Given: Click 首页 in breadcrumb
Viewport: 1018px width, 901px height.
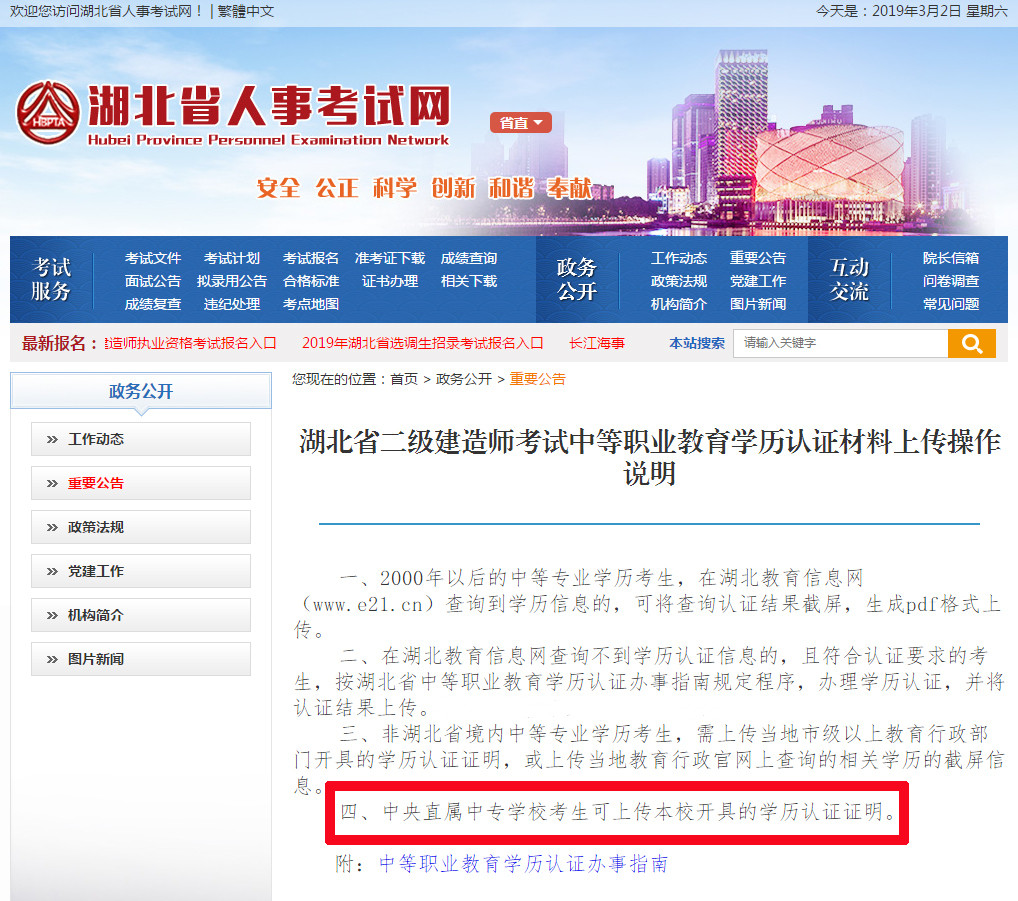Looking at the screenshot, I should click(404, 379).
